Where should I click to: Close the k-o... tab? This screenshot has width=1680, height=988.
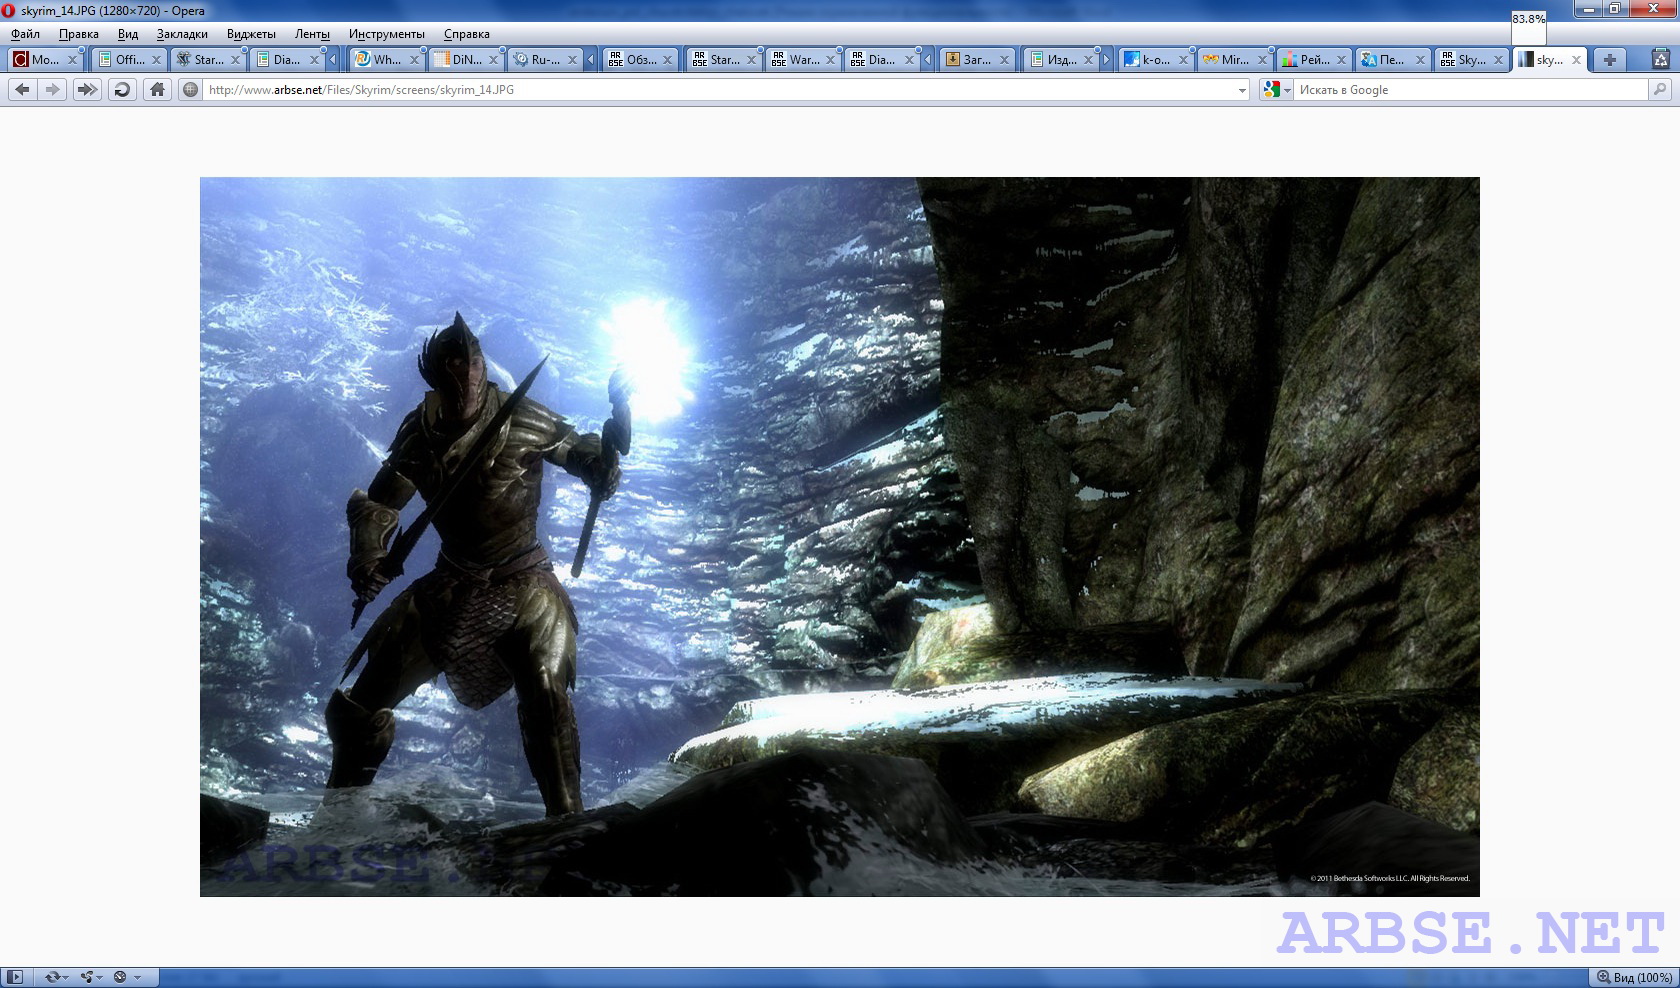pos(1183,60)
